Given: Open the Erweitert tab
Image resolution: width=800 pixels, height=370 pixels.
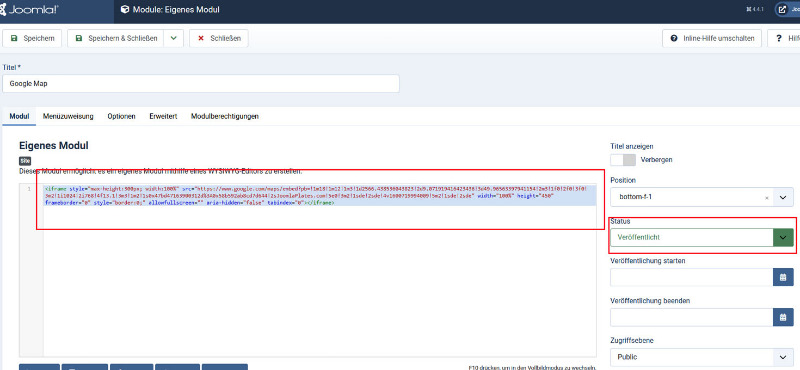Looking at the screenshot, I should click(x=163, y=116).
